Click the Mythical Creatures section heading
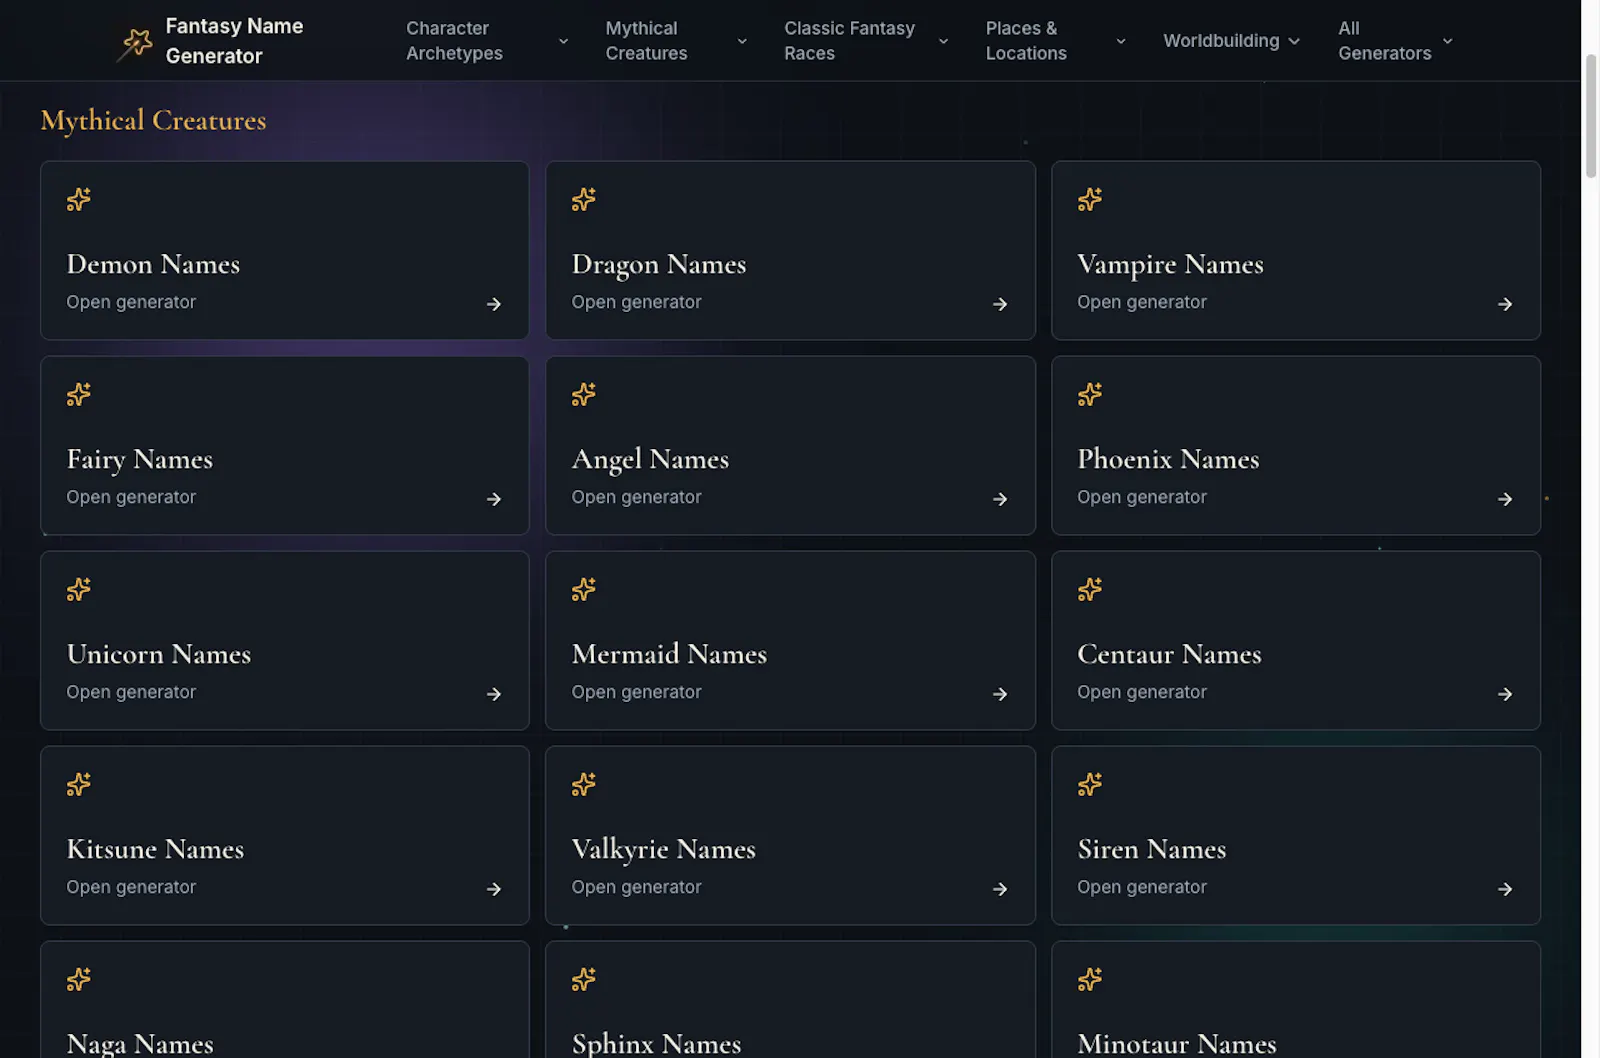This screenshot has height=1058, width=1600. click(154, 120)
